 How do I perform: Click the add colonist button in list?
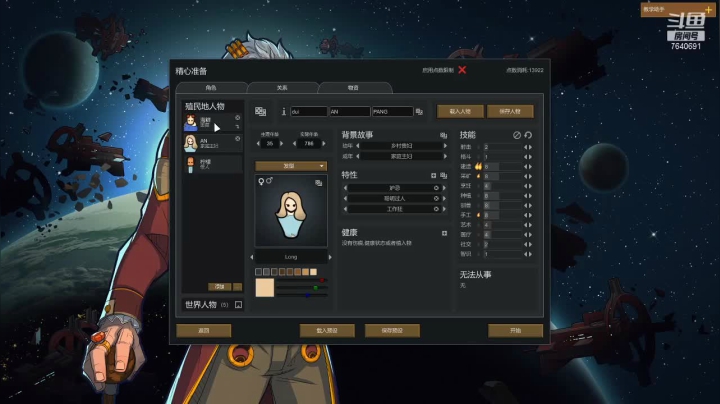tap(219, 287)
